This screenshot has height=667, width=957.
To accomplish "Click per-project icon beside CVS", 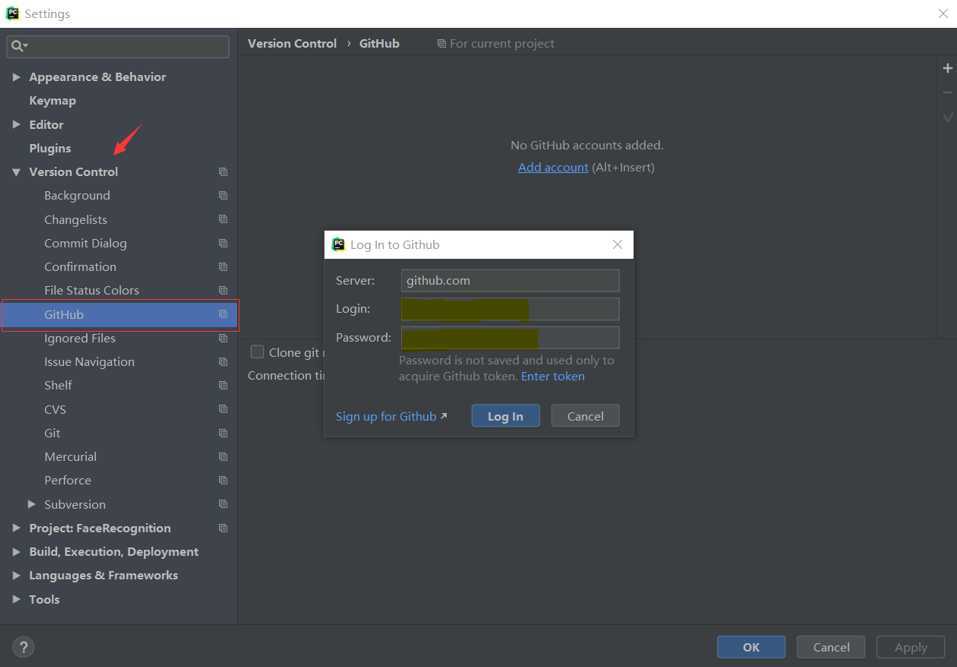I will click(x=223, y=409).
